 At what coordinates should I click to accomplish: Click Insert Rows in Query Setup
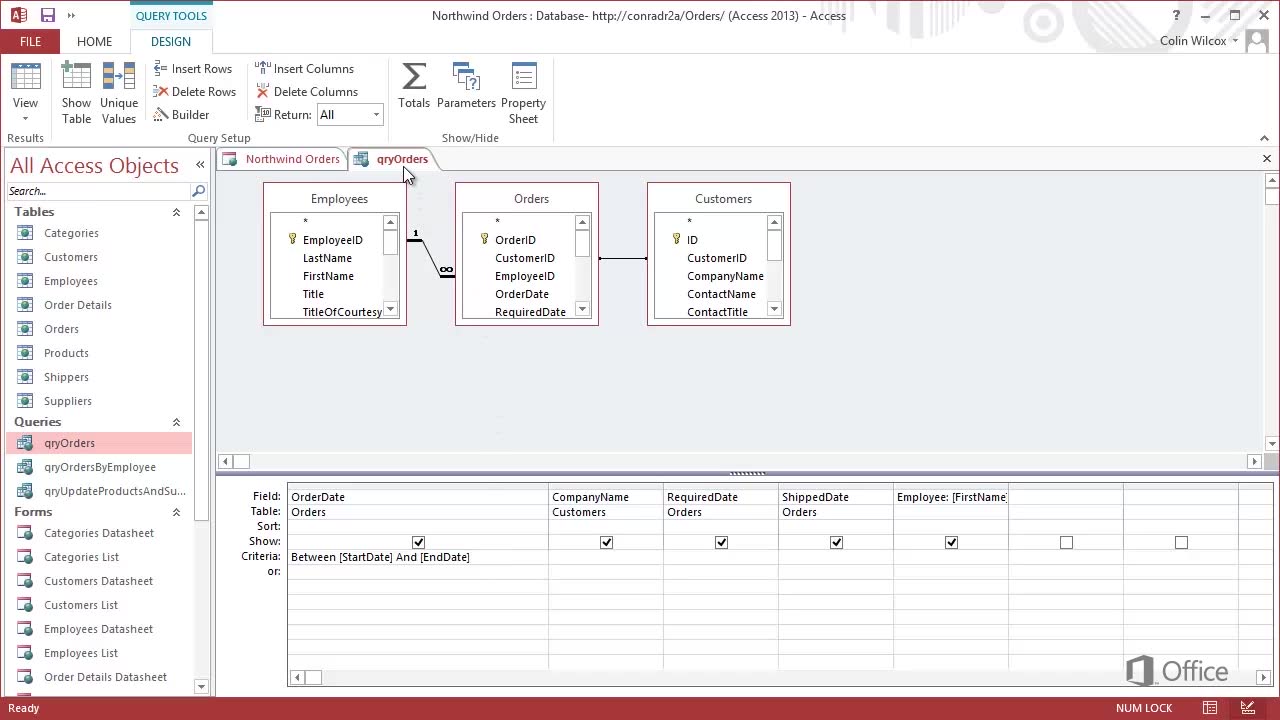193,69
